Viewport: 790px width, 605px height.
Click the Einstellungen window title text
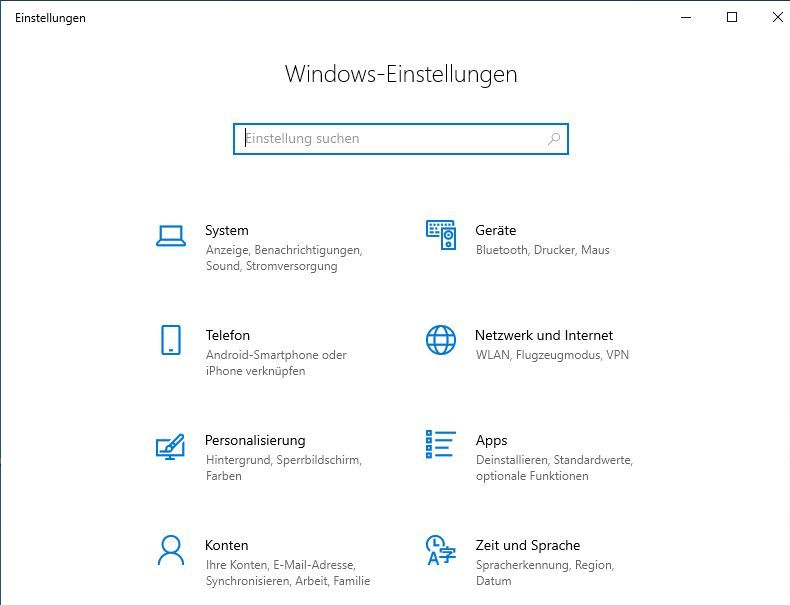(x=50, y=18)
